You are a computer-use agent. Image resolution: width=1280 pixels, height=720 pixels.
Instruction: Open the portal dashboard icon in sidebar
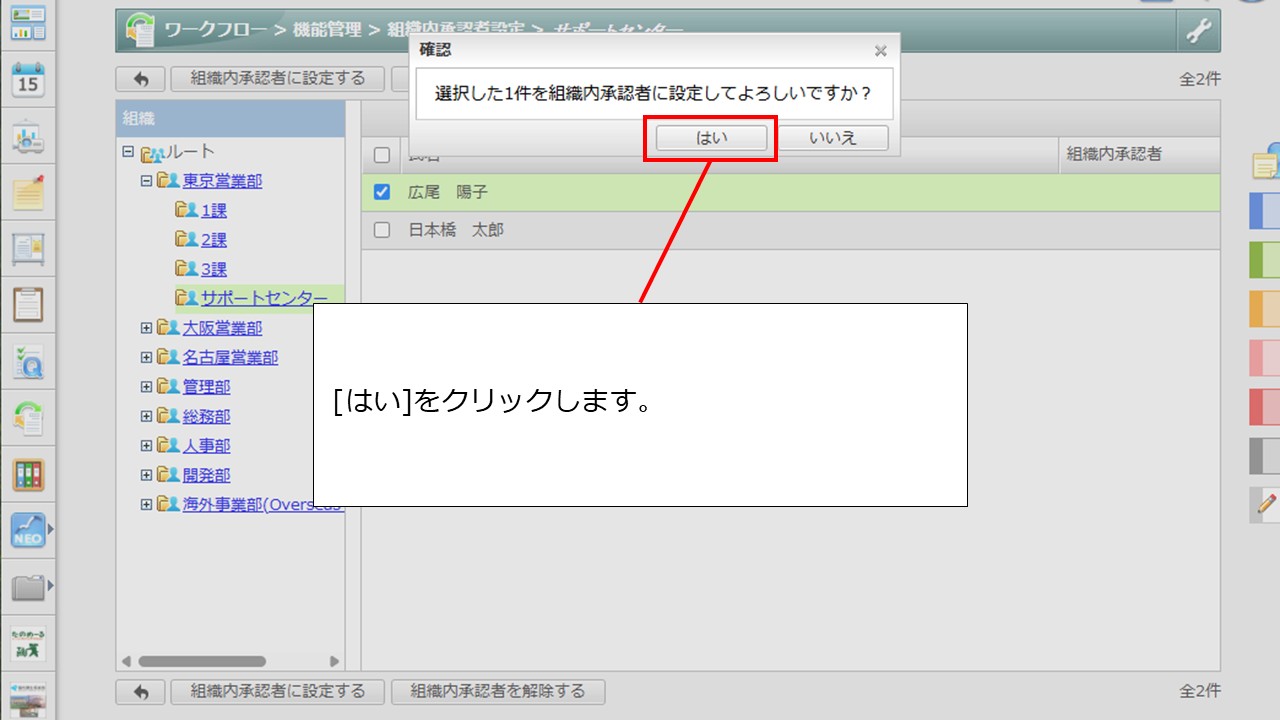28,23
